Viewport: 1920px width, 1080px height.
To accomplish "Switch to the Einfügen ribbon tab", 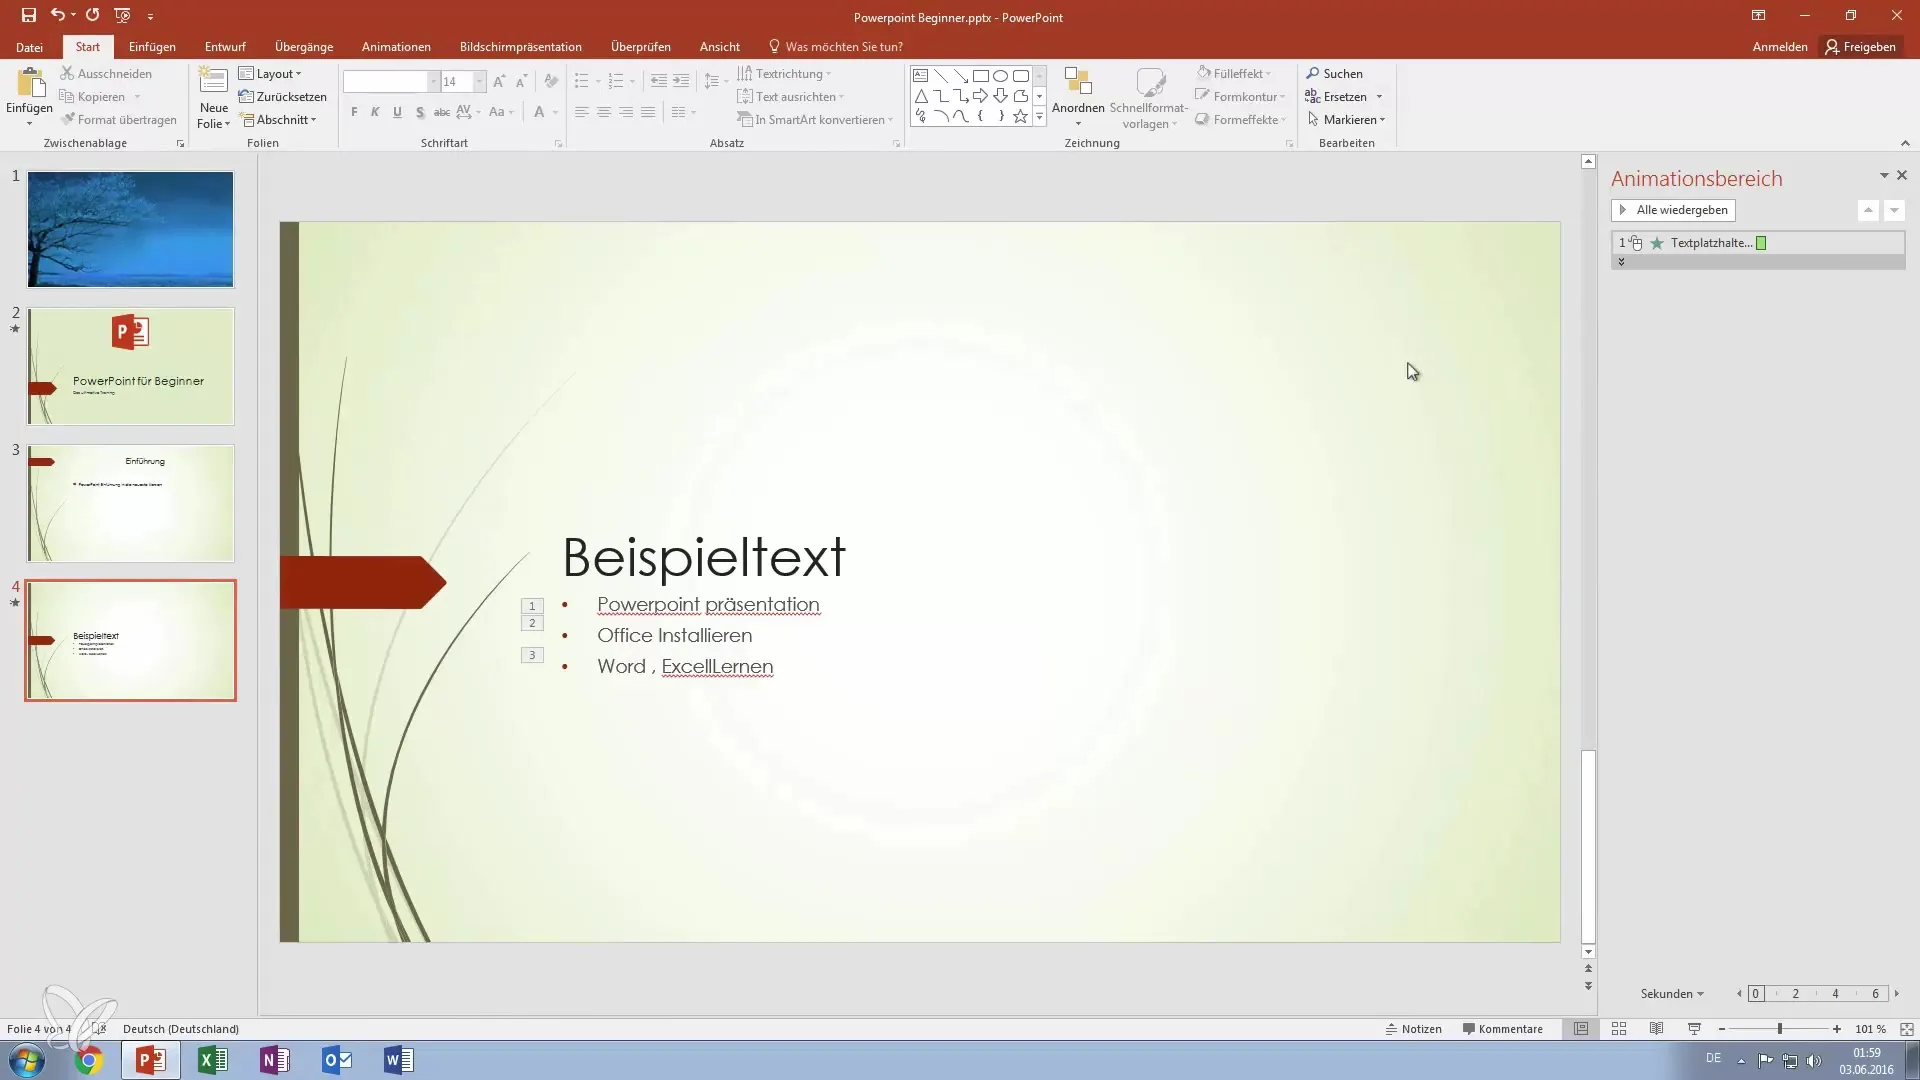I will [152, 46].
